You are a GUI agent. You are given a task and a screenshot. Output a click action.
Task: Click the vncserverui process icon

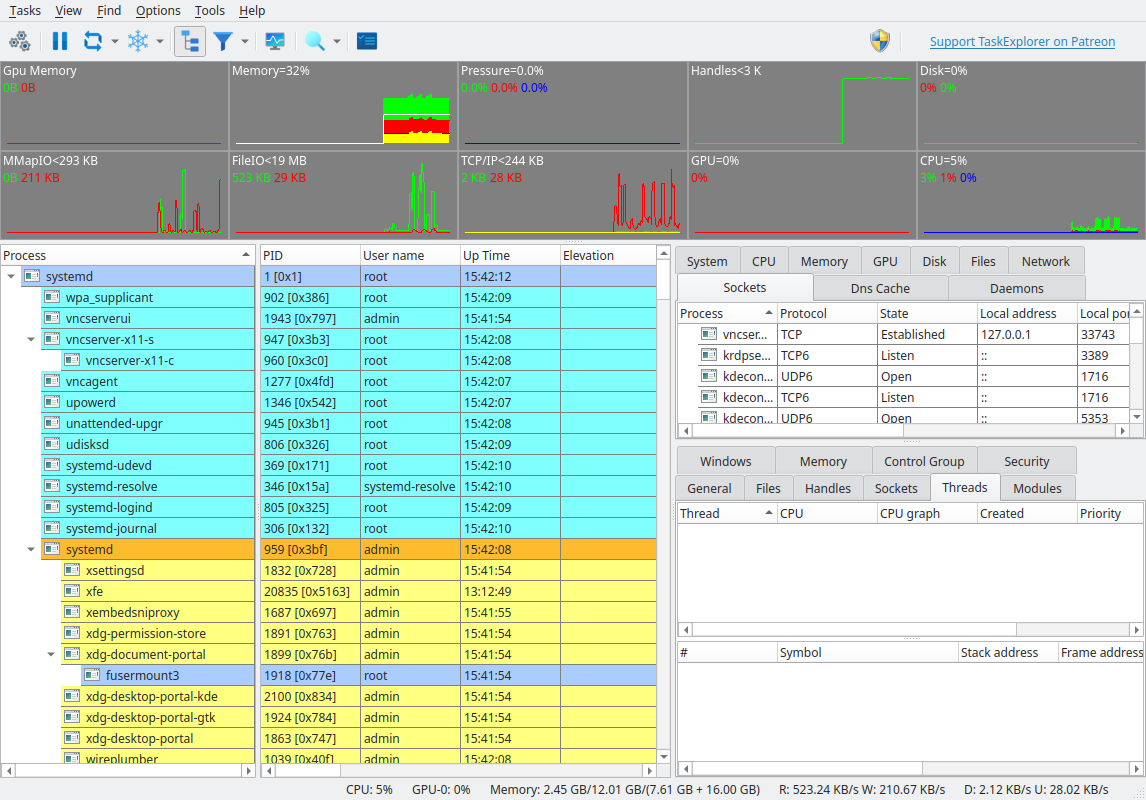pos(52,318)
